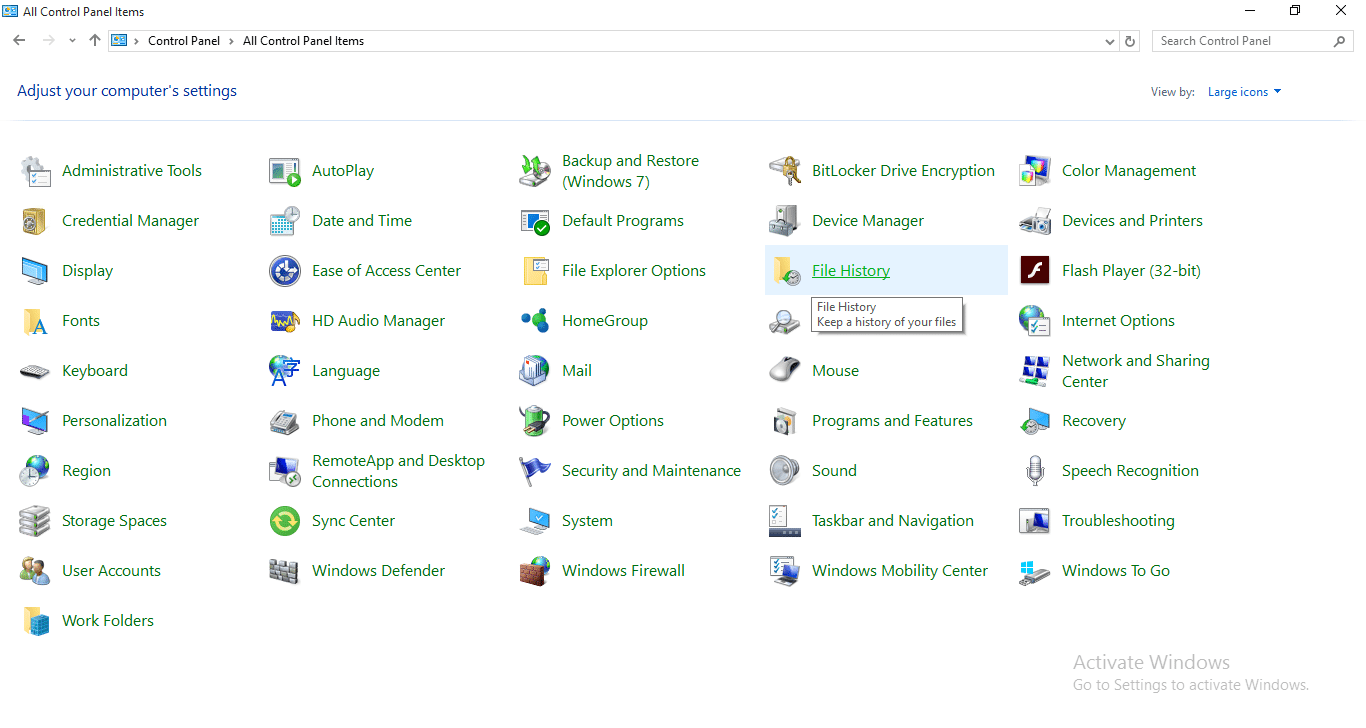Screen dimensions: 1366x728
Task: Open the Administrative Tools icon
Action: point(35,171)
